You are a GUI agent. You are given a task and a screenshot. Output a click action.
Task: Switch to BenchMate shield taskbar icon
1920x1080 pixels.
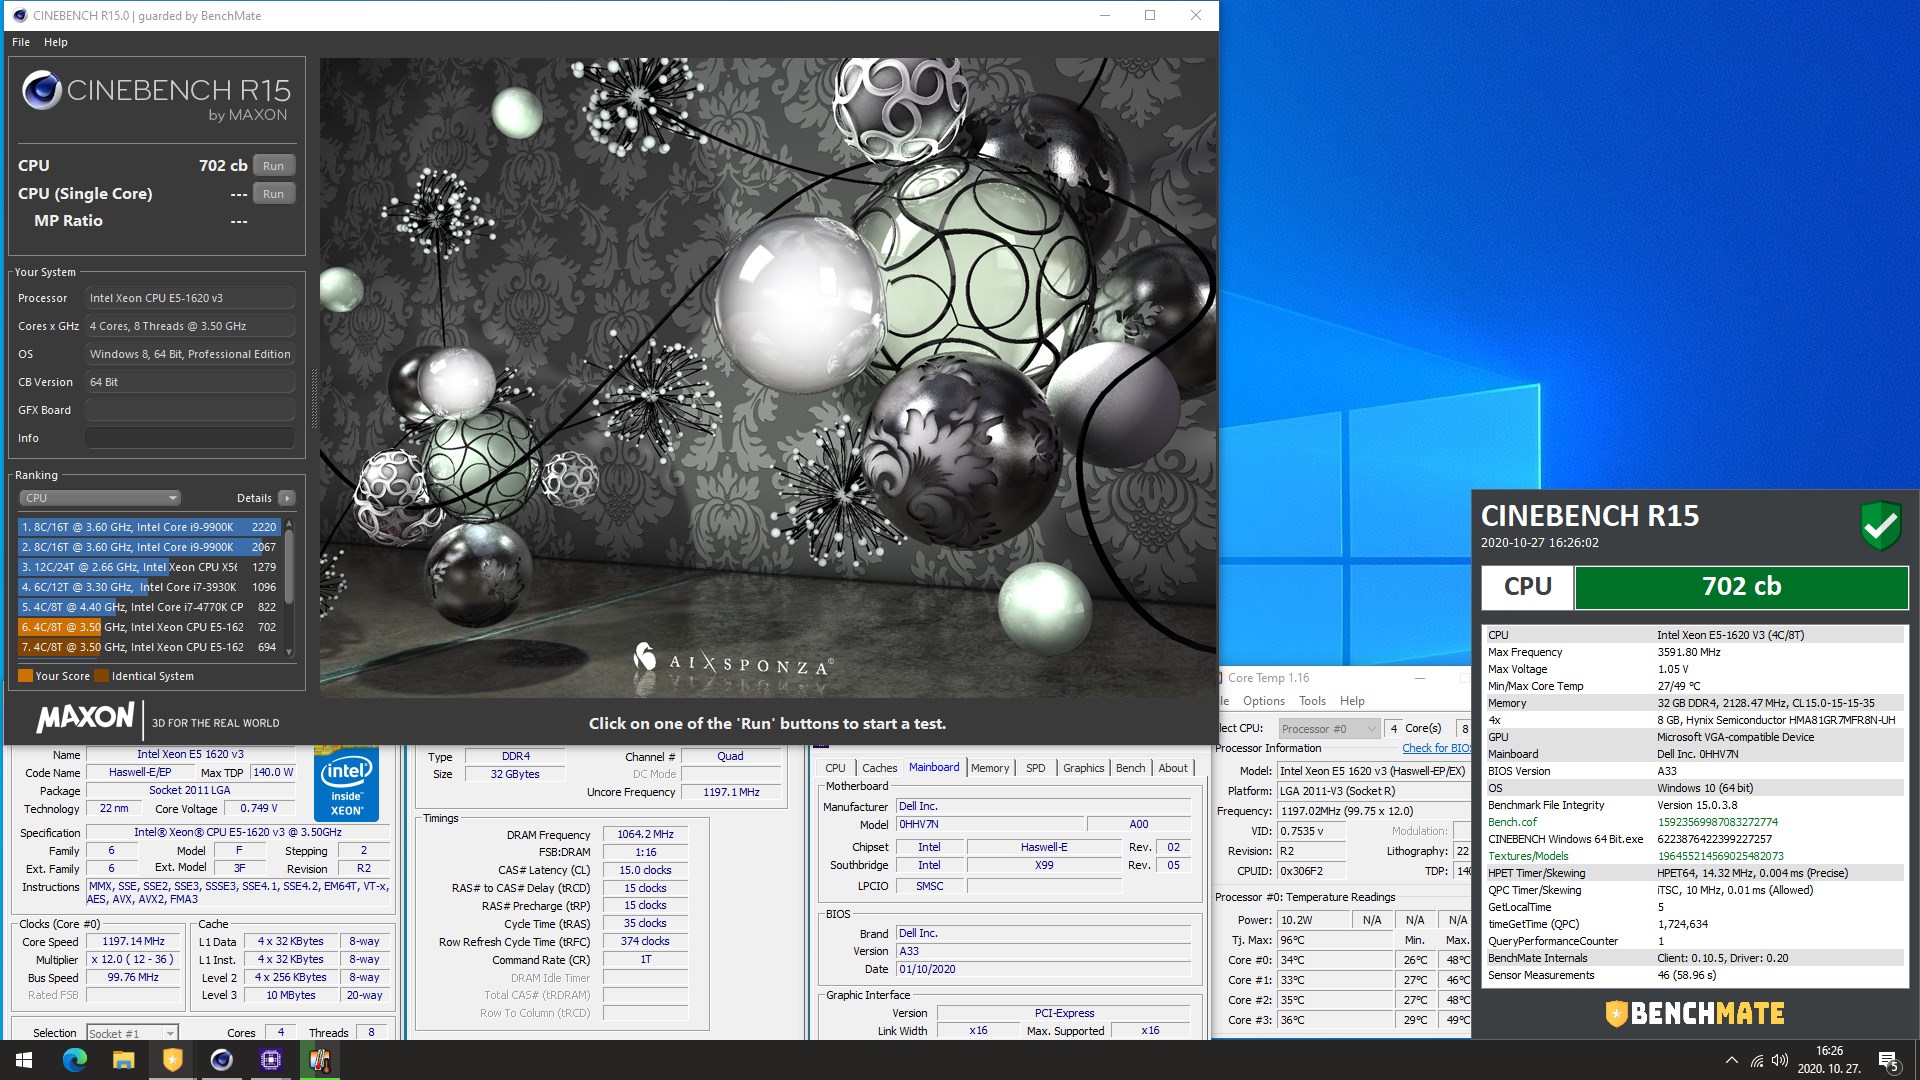point(172,1060)
